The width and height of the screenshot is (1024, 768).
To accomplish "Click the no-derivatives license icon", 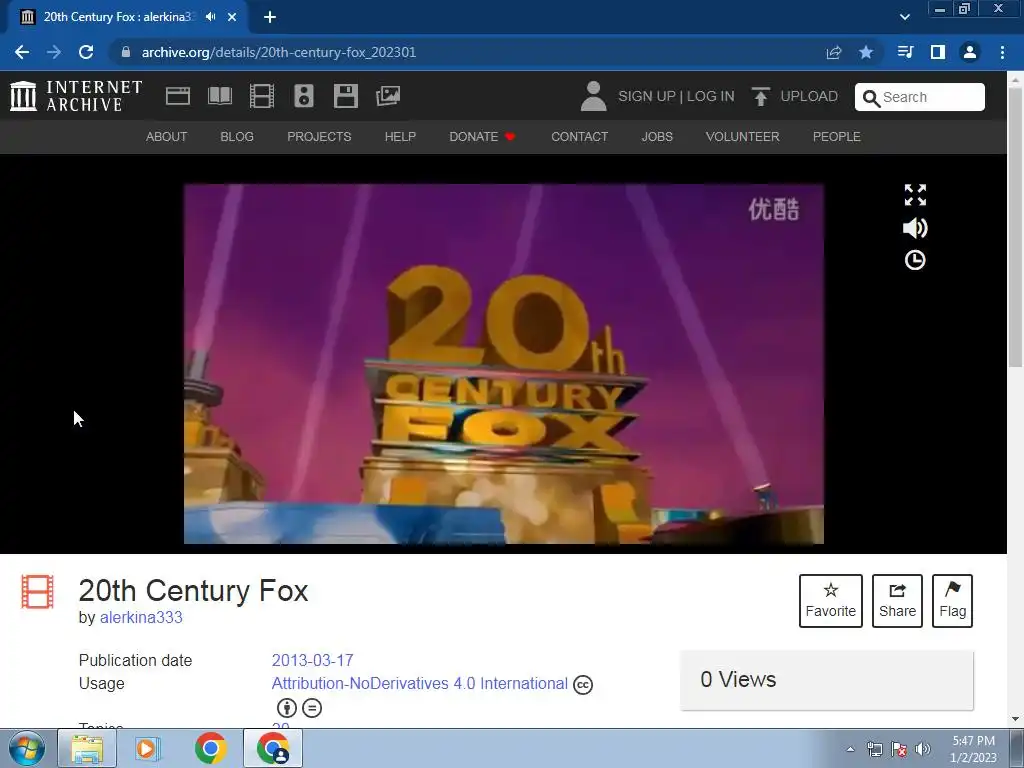I will pyautogui.click(x=312, y=708).
